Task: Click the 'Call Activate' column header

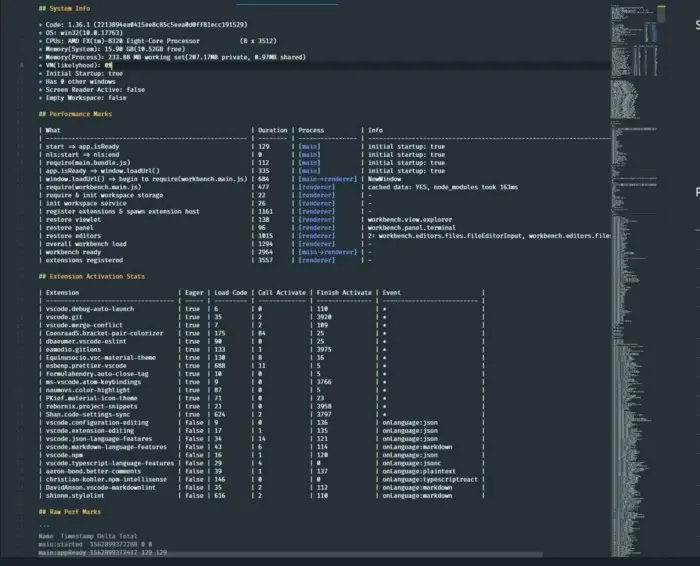Action: [282, 293]
